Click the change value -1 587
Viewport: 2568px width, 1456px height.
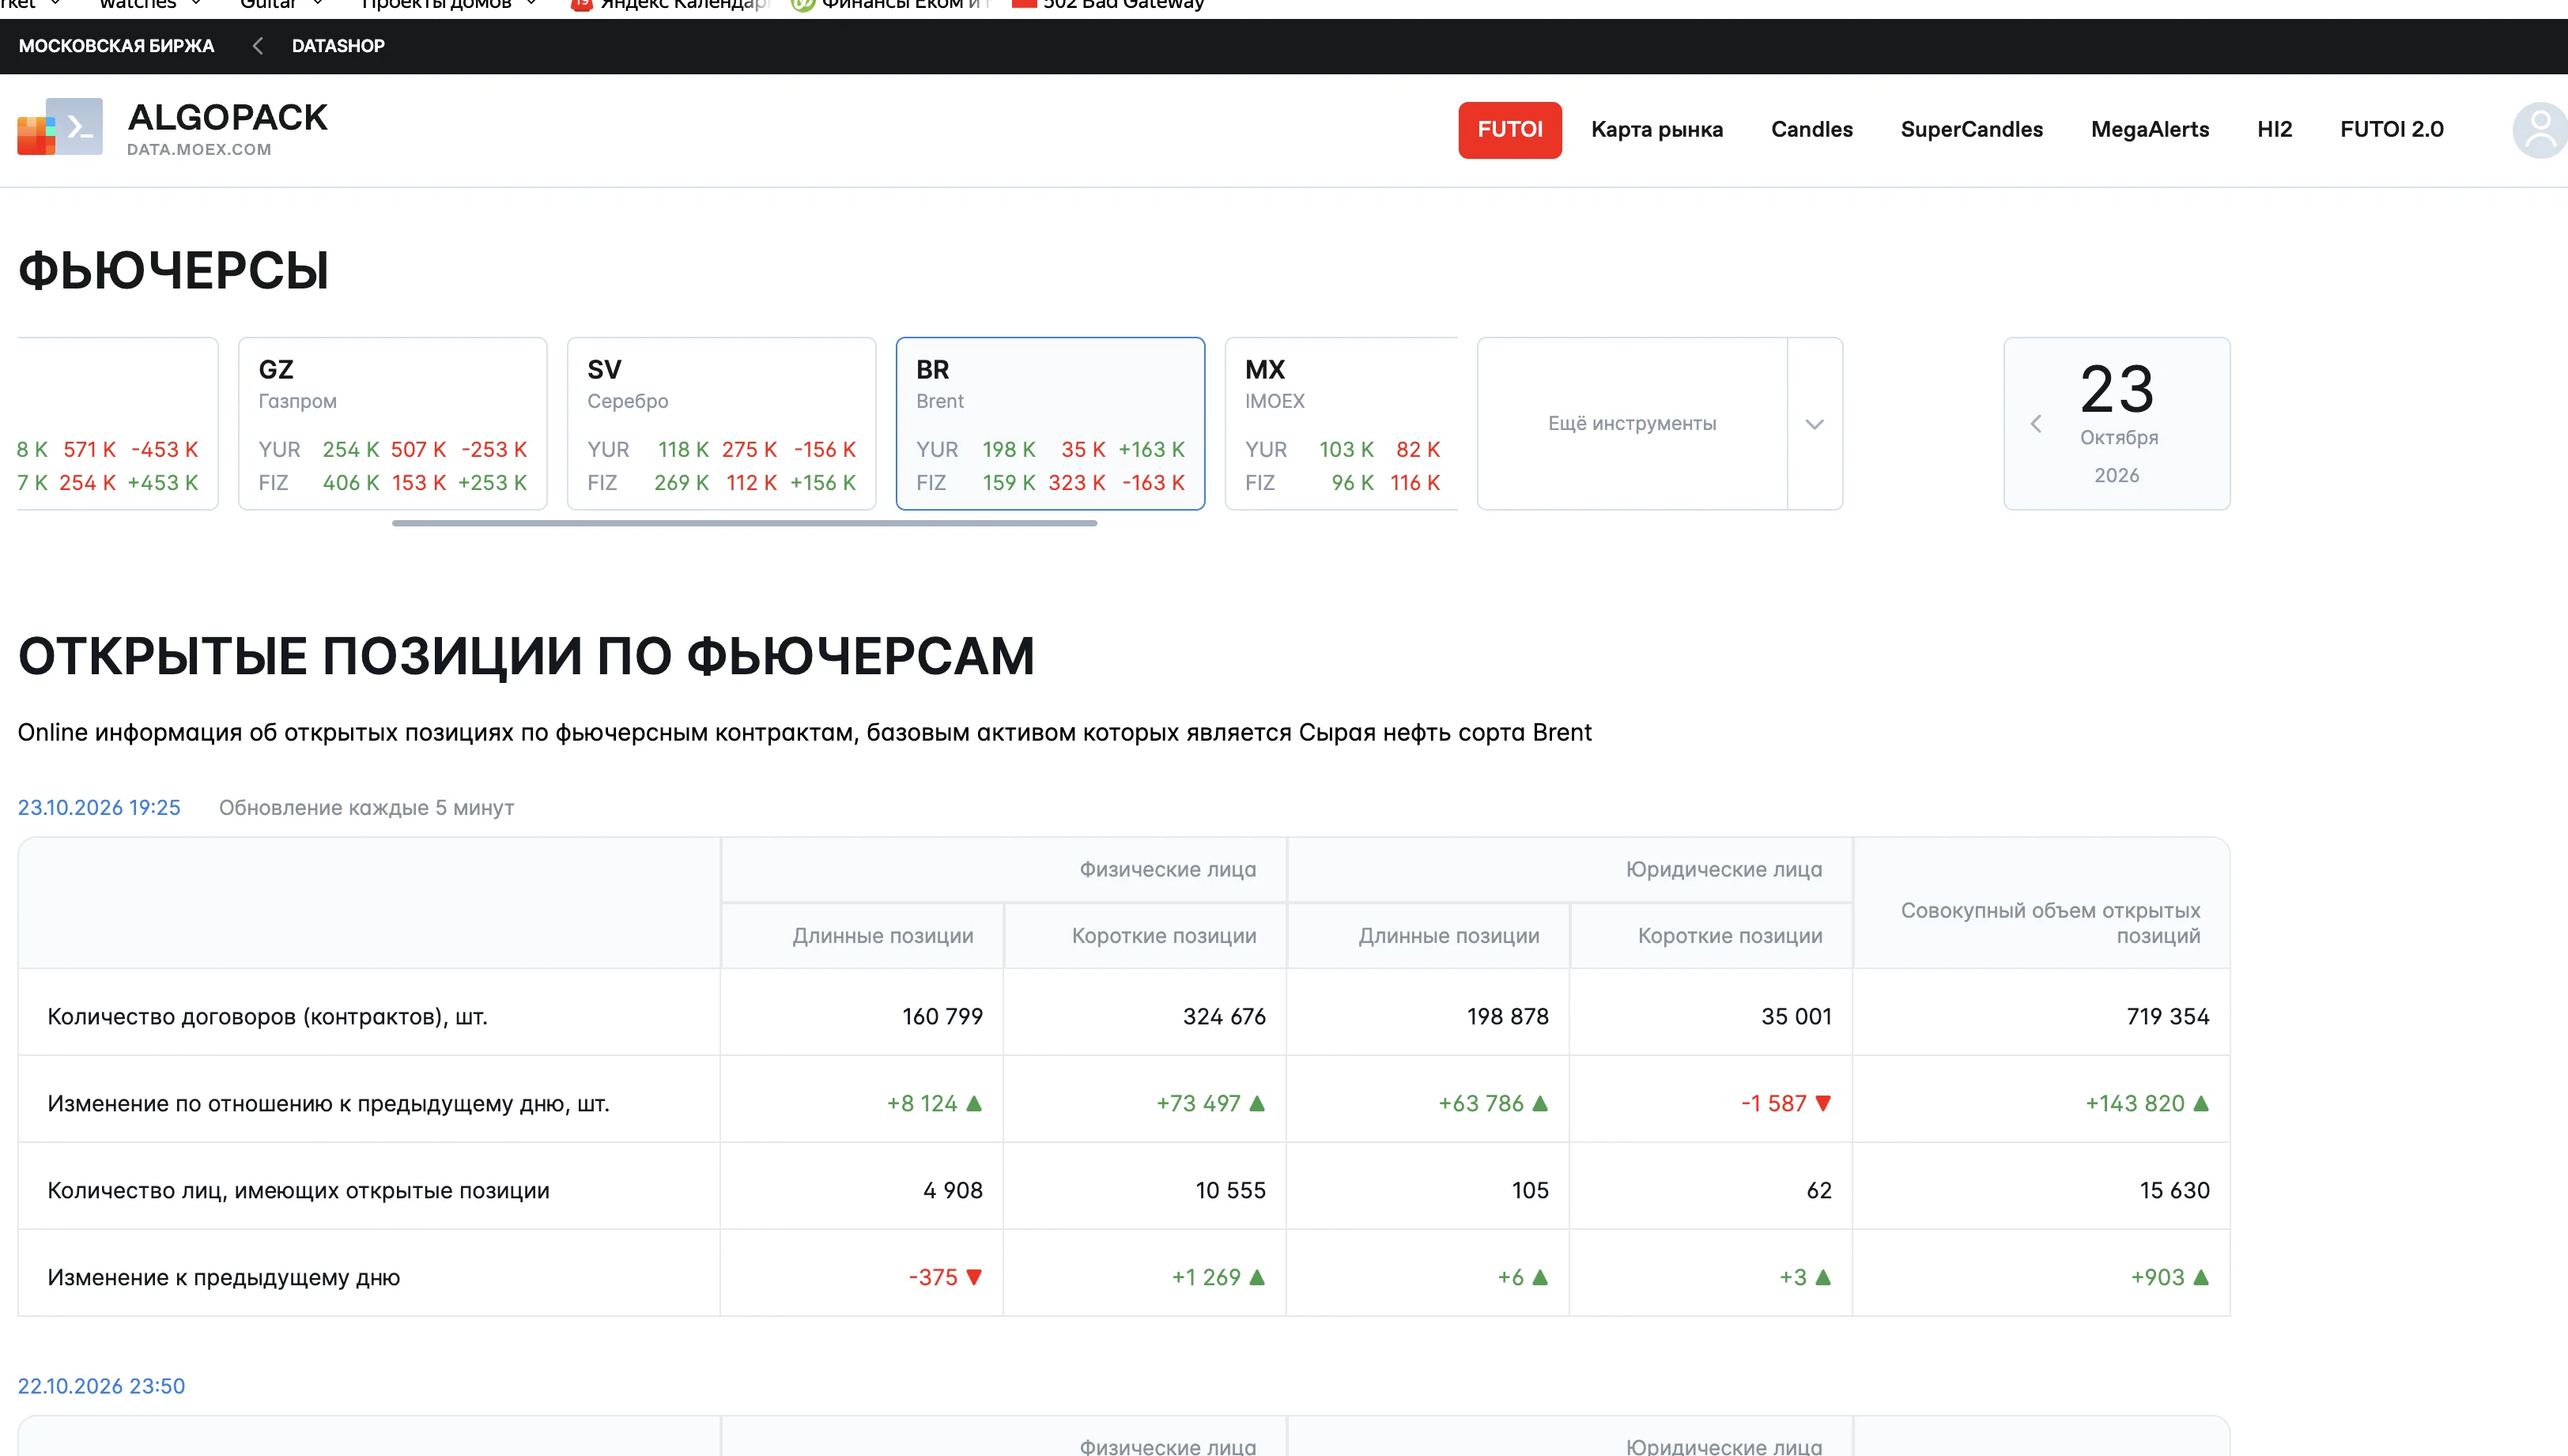(1774, 1103)
